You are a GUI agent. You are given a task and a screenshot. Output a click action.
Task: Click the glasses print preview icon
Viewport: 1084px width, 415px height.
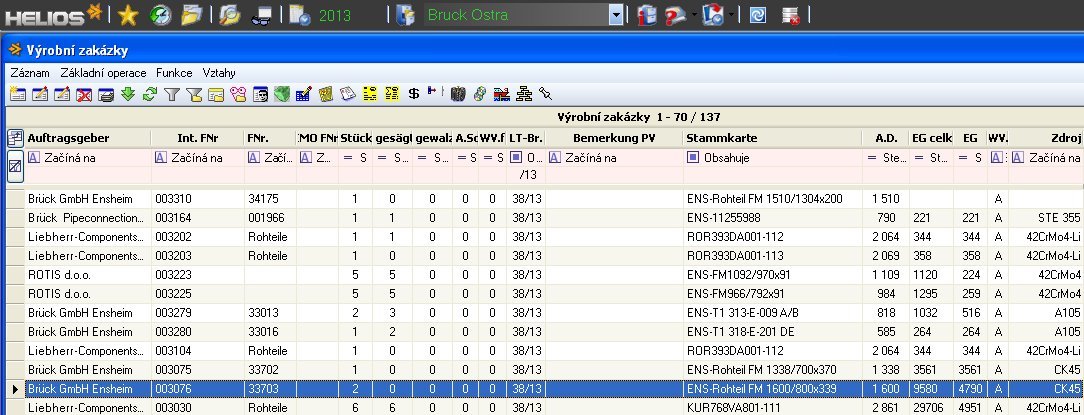pos(261,15)
